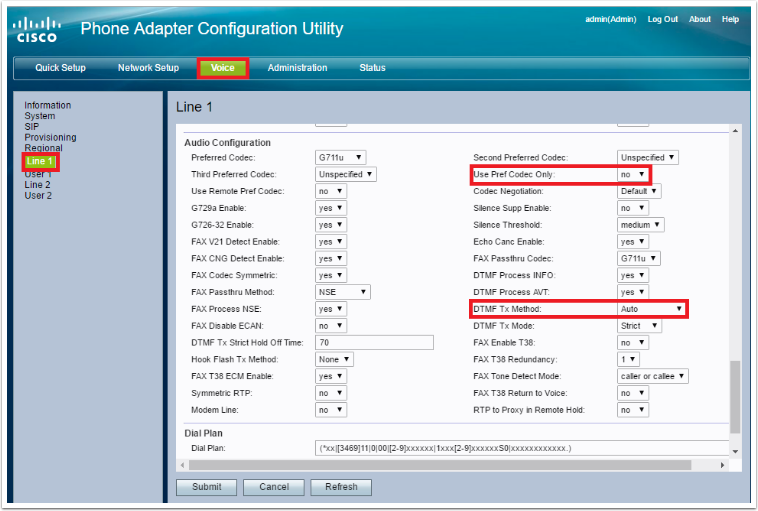Click the vertical scrollbar up arrow
The image size is (758, 511).
click(x=735, y=131)
